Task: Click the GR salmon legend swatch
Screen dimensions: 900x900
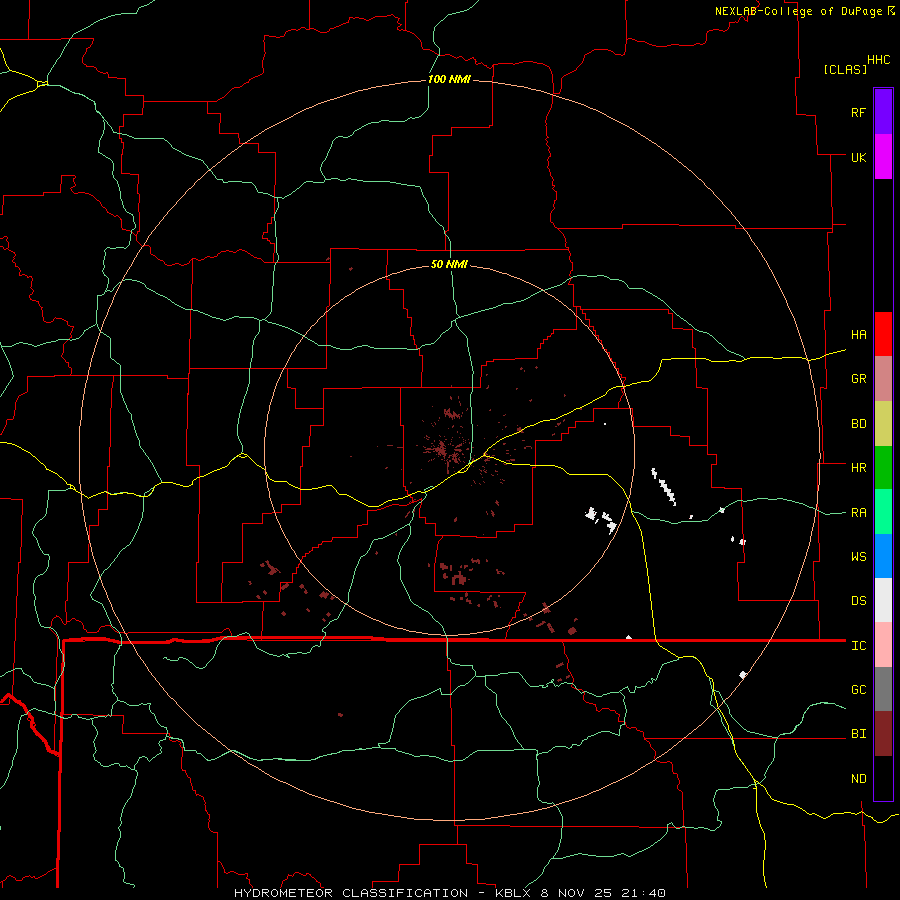Action: (x=883, y=379)
